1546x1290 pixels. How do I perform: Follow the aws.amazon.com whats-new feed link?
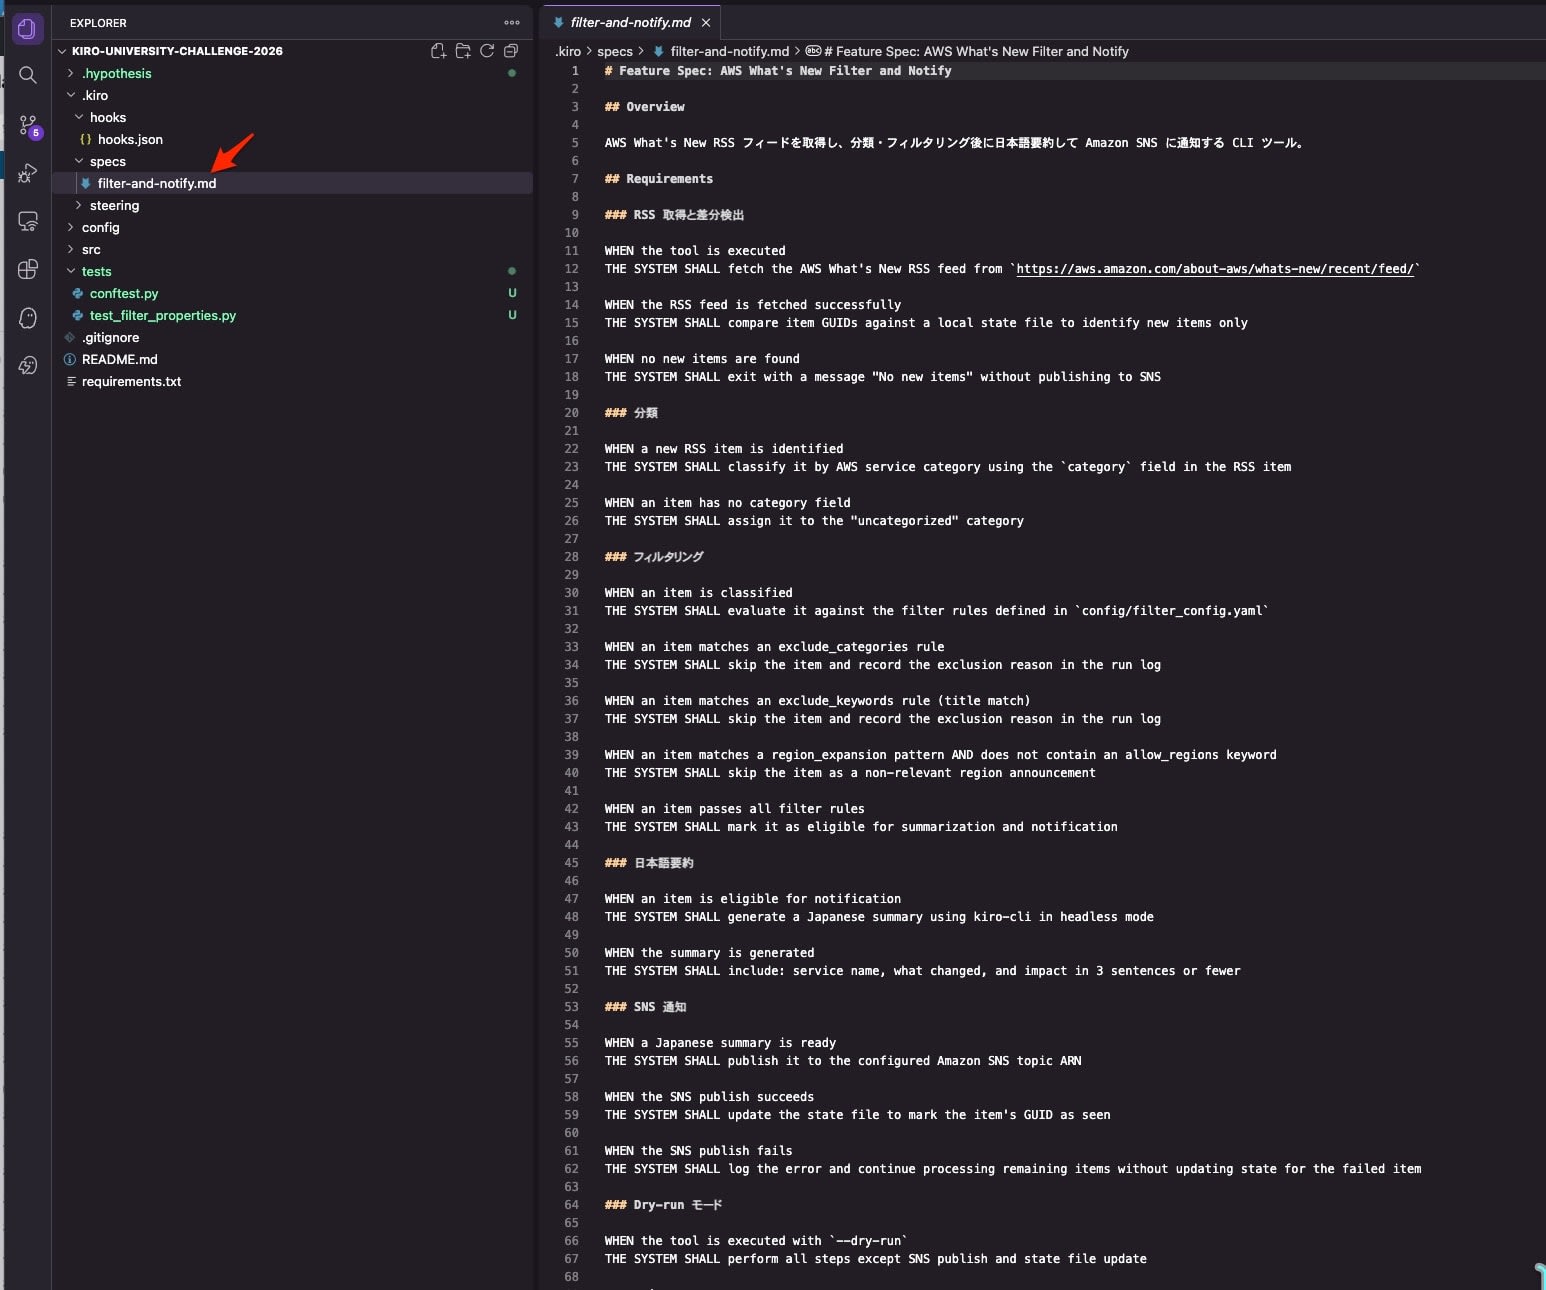pyautogui.click(x=1215, y=269)
